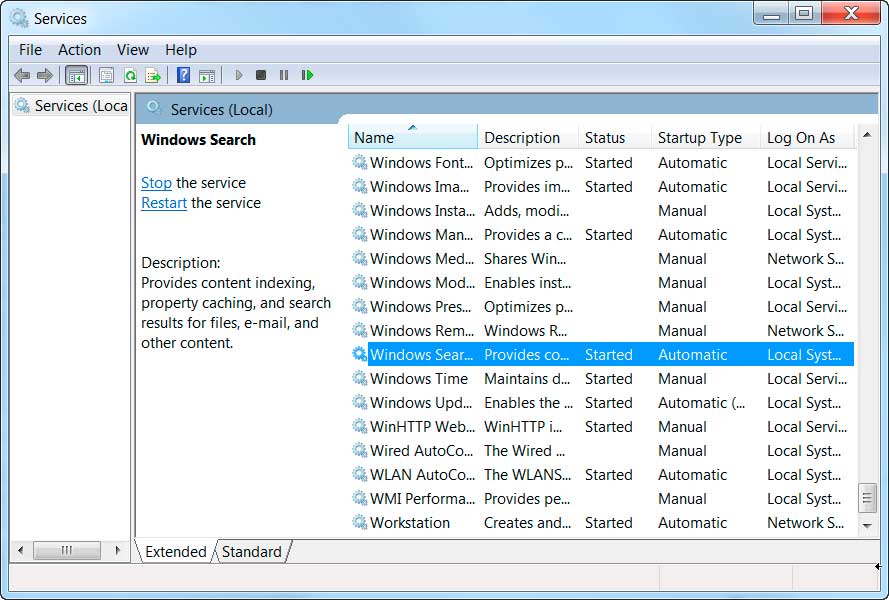Click the Stop the service link
The image size is (889, 600).
[156, 183]
